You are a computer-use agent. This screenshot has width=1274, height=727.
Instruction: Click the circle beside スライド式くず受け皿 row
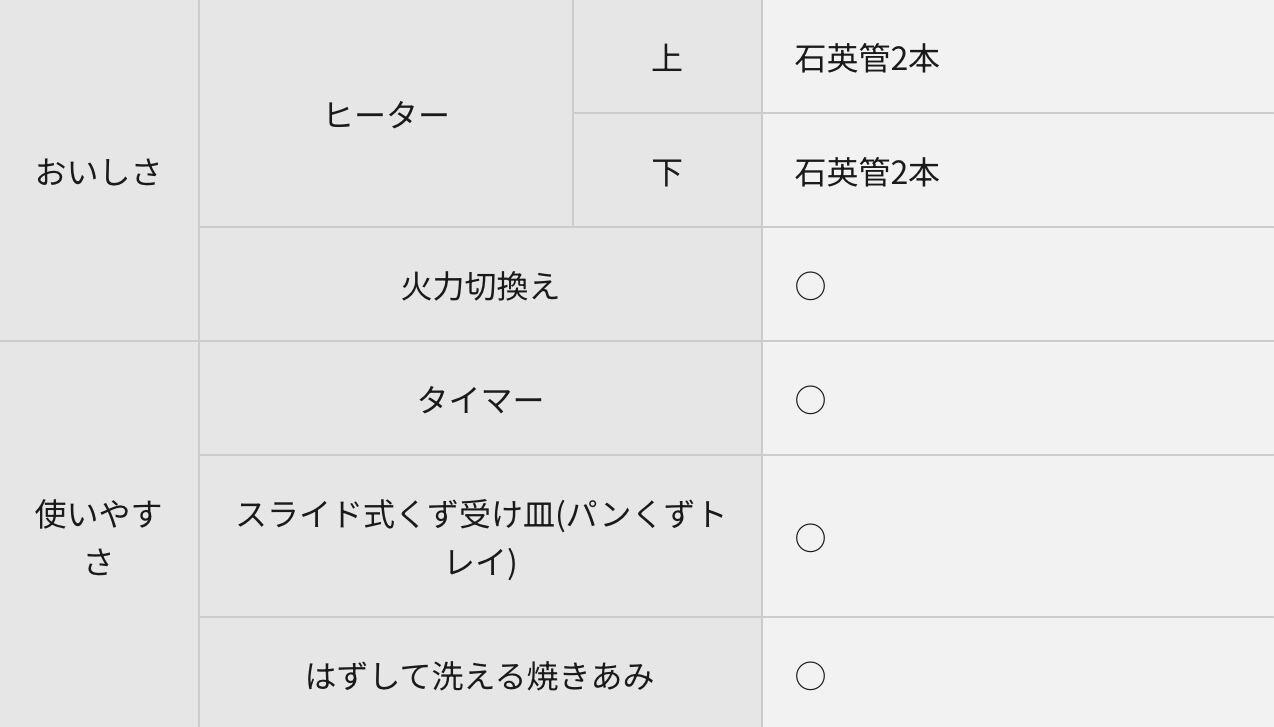pos(810,538)
